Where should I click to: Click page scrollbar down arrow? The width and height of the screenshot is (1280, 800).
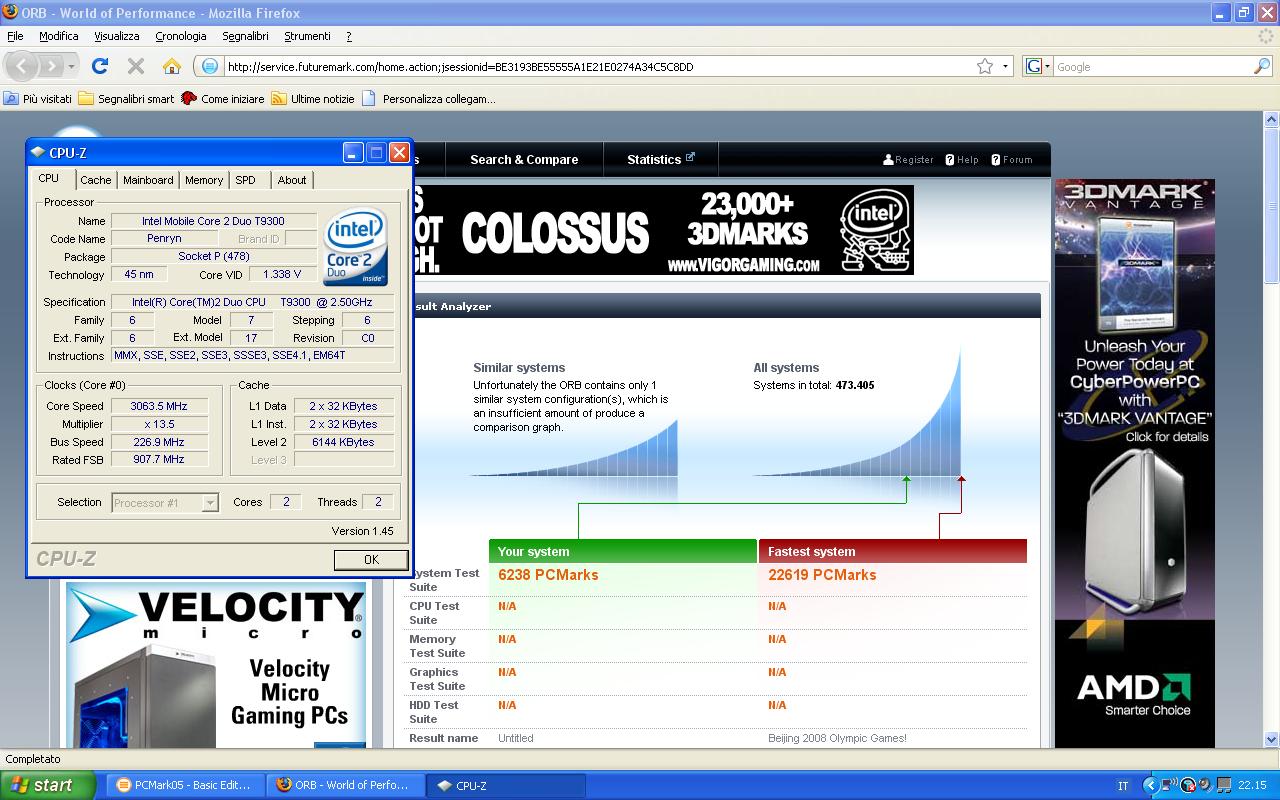(1272, 739)
